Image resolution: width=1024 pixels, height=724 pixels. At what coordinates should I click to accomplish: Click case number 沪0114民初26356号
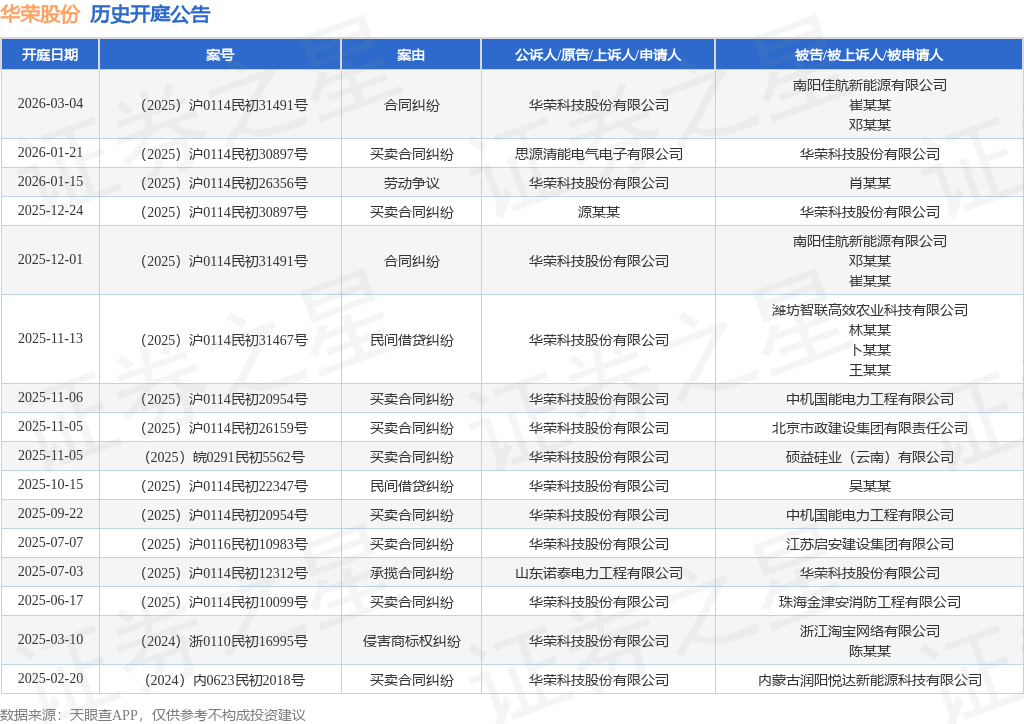click(x=224, y=183)
